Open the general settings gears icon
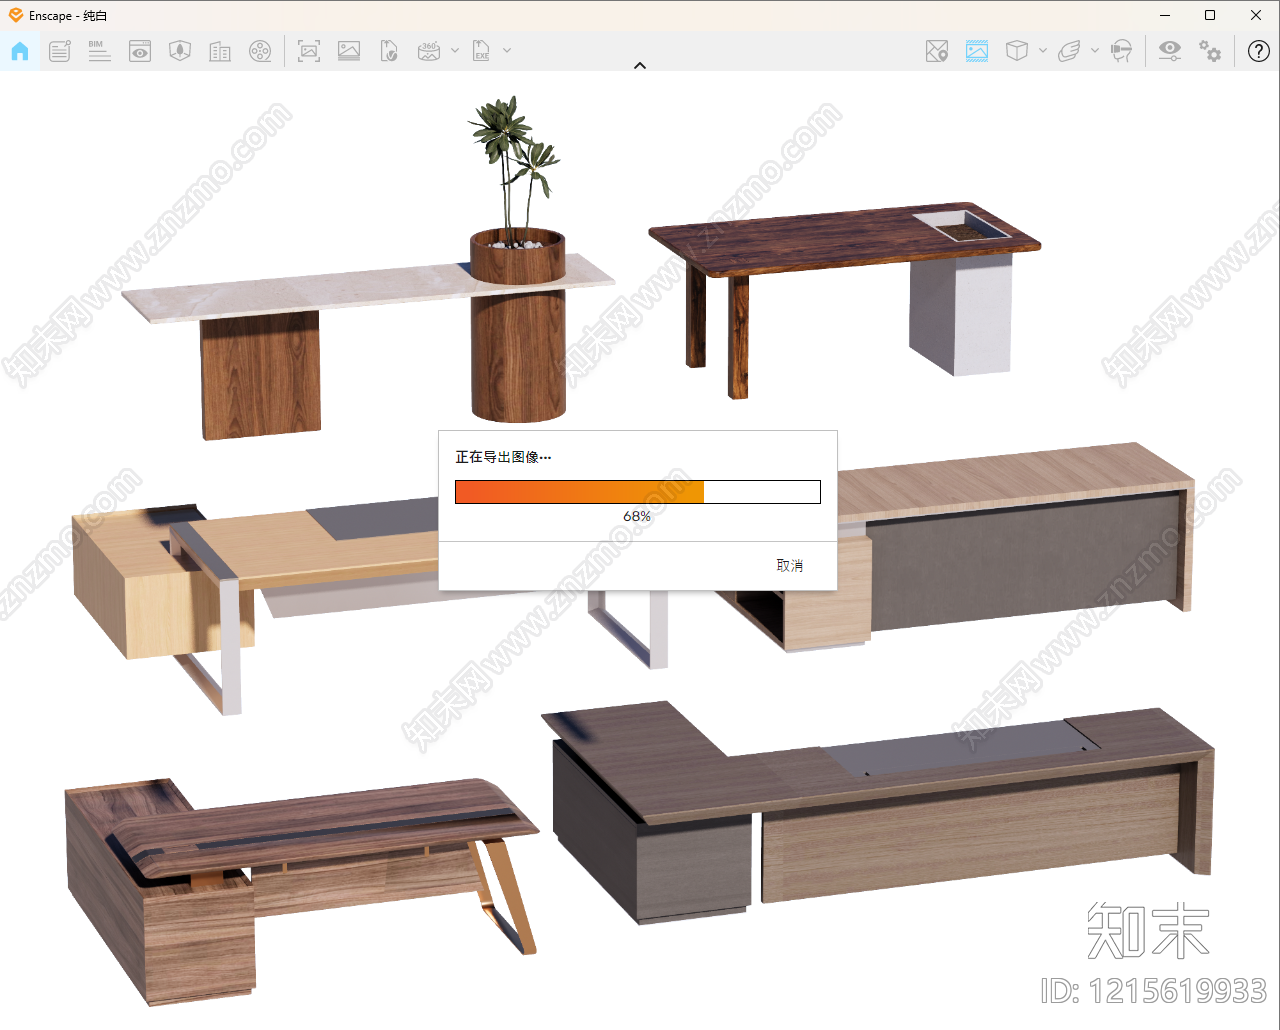This screenshot has width=1280, height=1030. 1210,51
